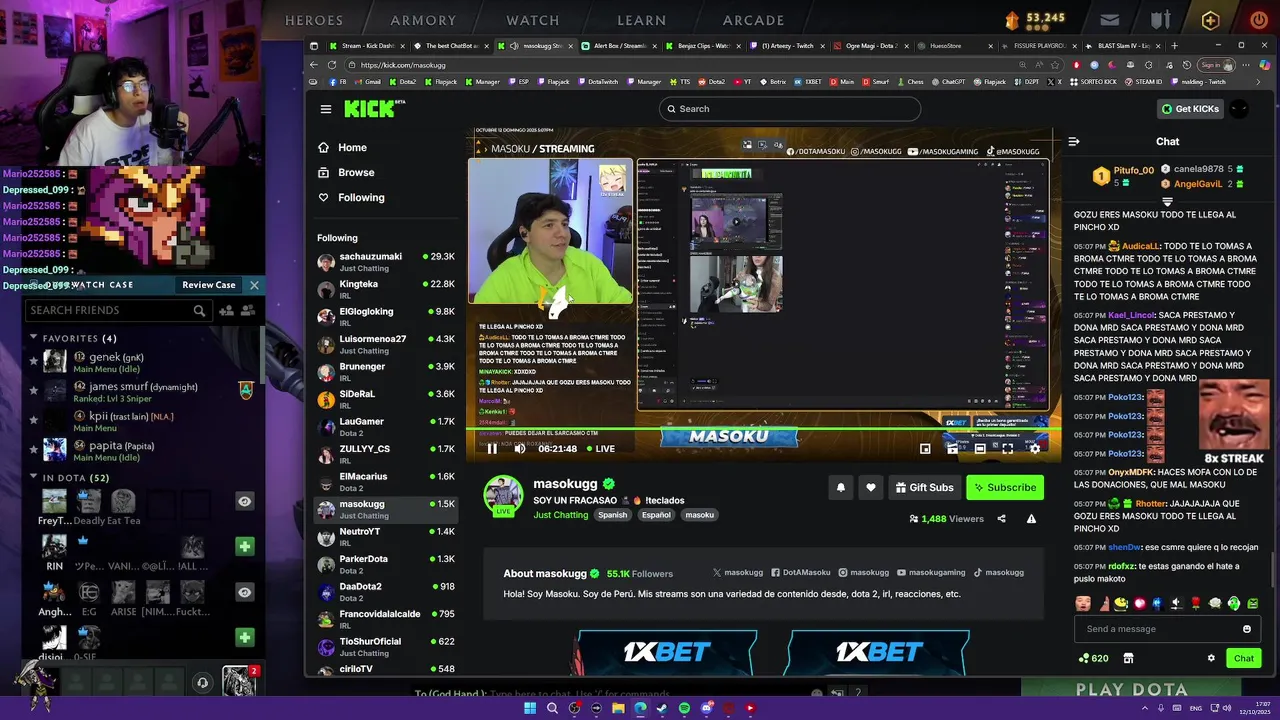Click the Subscribe button

tap(1005, 487)
